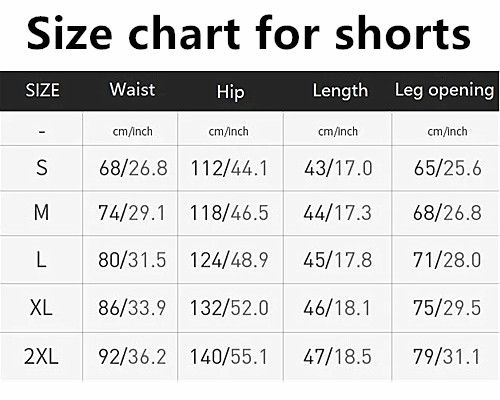Click waist value 68/26.8
Image resolution: width=500 pixels, height=400 pixels.
click(133, 168)
